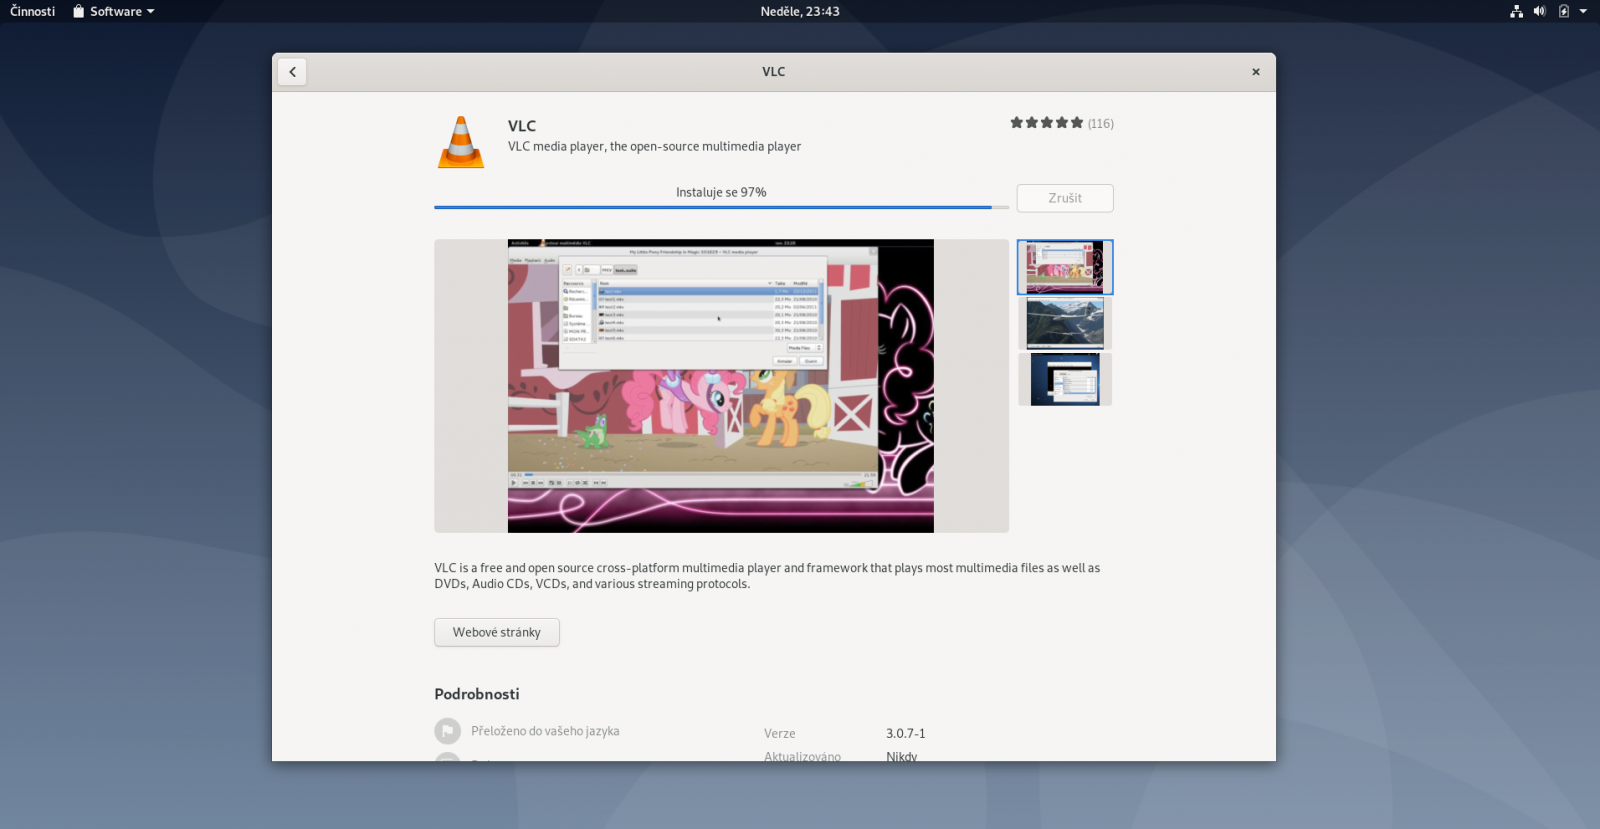Open the clock showing Neděle, 23:43
This screenshot has height=829, width=1600.
point(800,11)
